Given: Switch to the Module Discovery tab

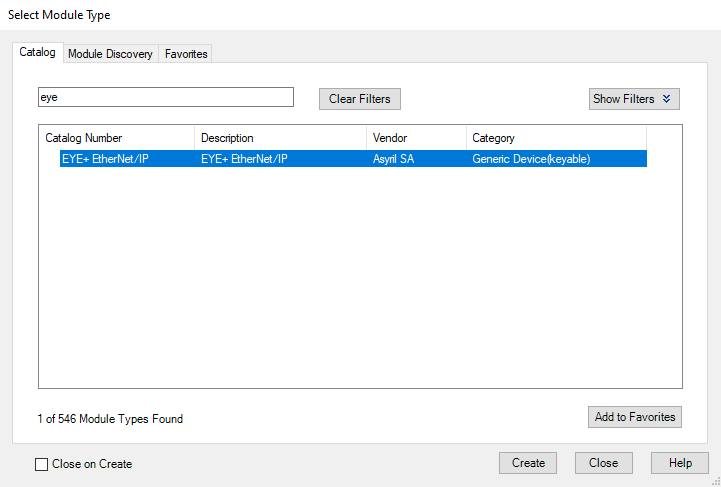Looking at the screenshot, I should (x=110, y=54).
